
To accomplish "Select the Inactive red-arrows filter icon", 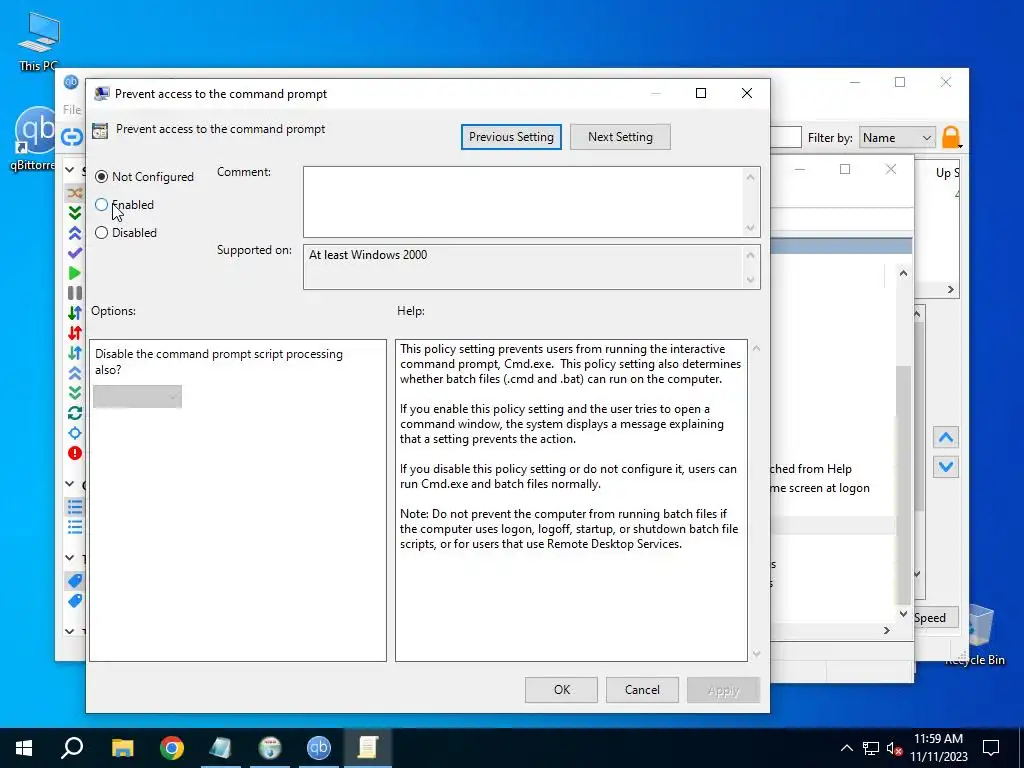I will pyautogui.click(x=75, y=333).
